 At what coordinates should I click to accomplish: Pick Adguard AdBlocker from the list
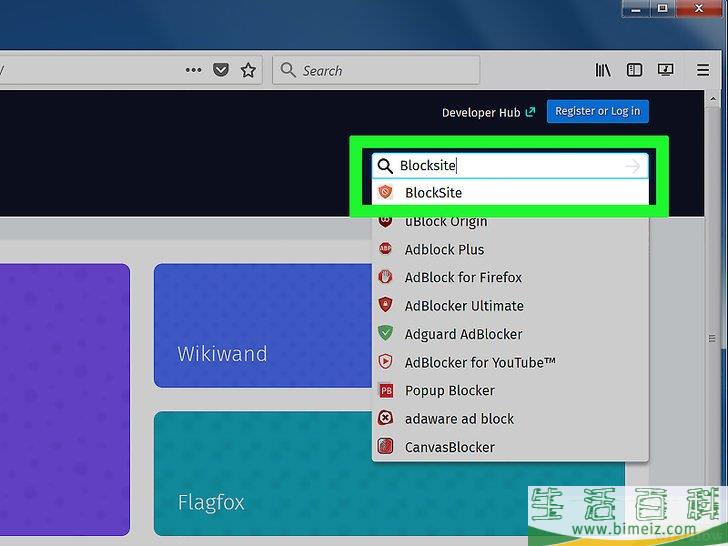tap(510, 334)
